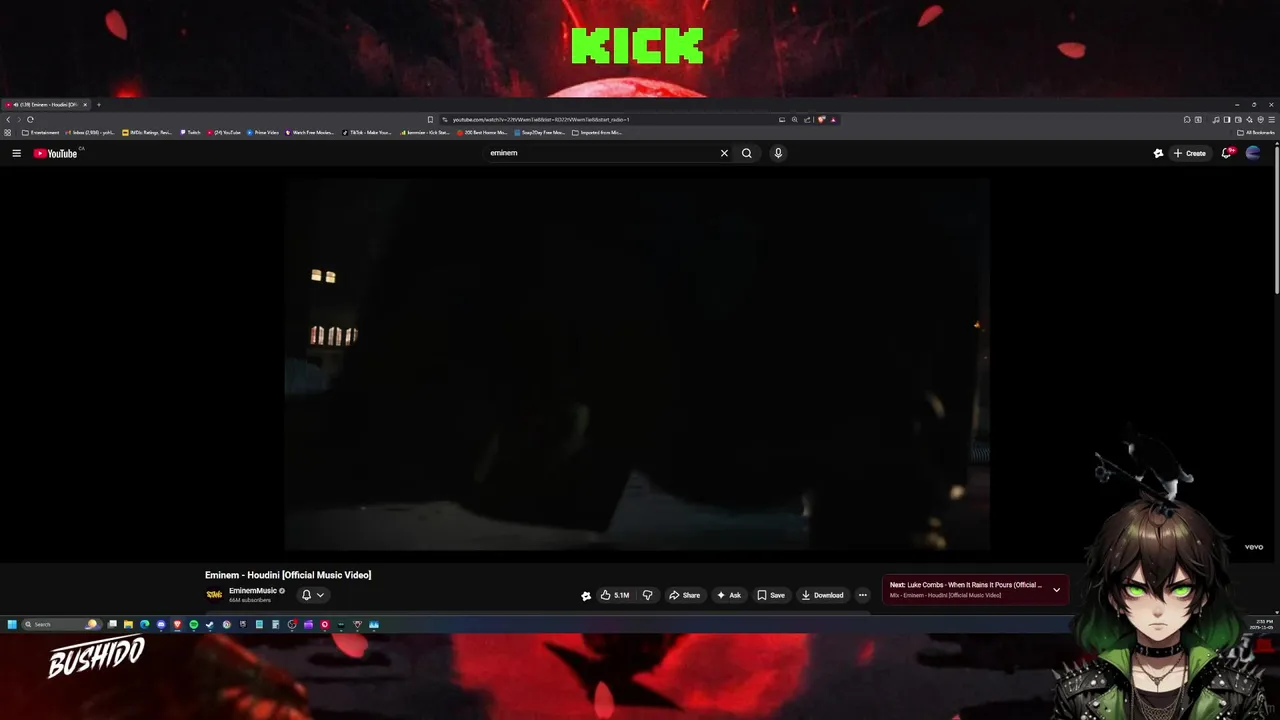Save video to a playlist

point(771,595)
